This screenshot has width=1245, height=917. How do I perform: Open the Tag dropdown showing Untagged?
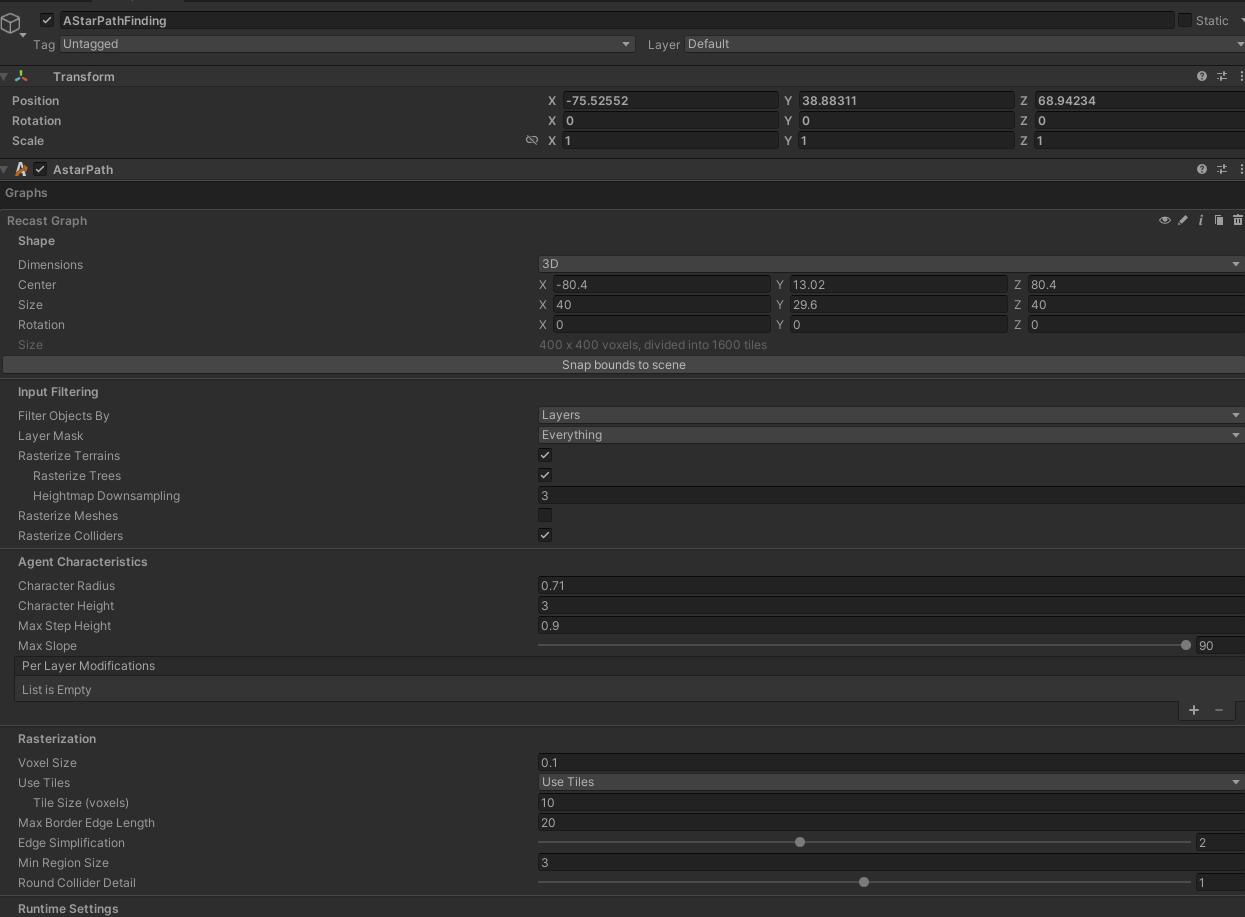[x=347, y=44]
